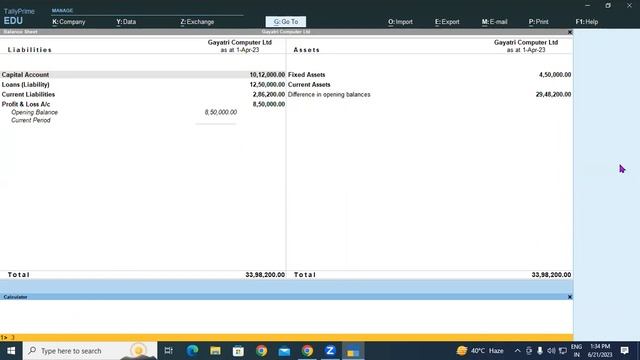
Task: Open File Explorer from the taskbar
Action: [215, 351]
